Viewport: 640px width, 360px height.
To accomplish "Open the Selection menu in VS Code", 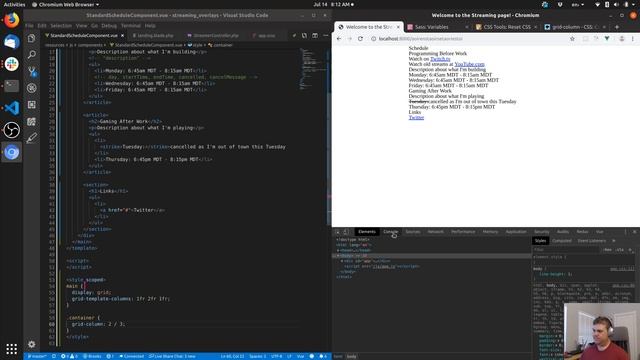I will tap(61, 26).
